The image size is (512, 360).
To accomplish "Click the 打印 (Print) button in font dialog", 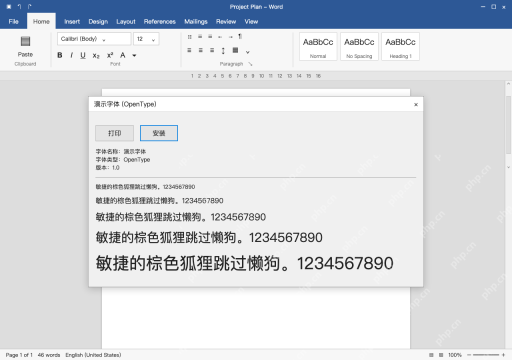I will (114, 133).
